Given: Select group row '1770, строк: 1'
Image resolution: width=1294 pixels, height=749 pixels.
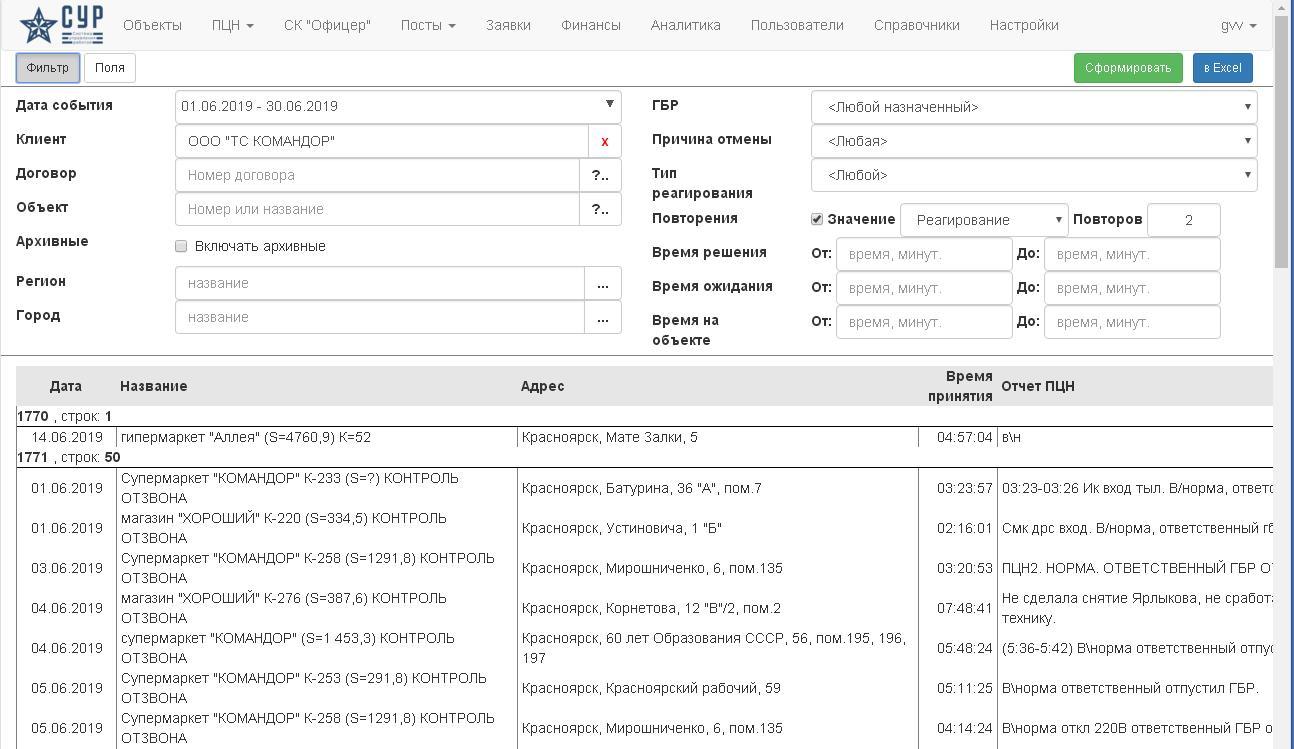Looking at the screenshot, I should pos(644,416).
